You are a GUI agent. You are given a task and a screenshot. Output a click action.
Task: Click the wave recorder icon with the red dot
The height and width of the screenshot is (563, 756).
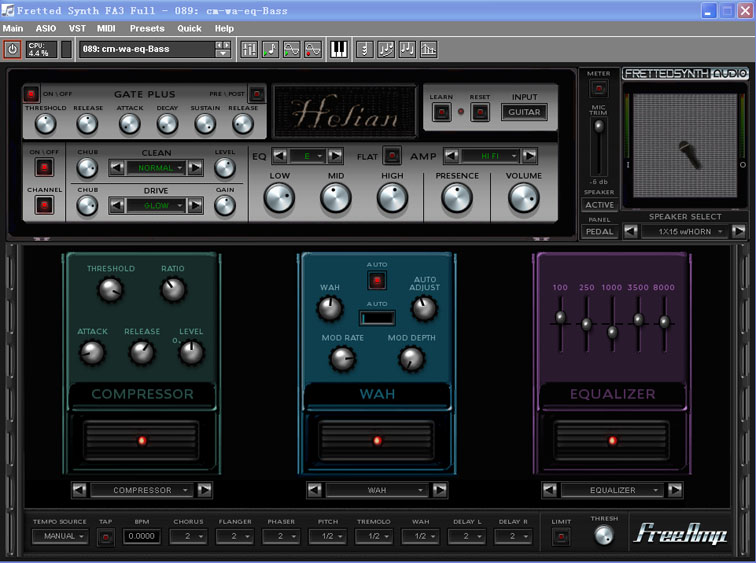313,49
